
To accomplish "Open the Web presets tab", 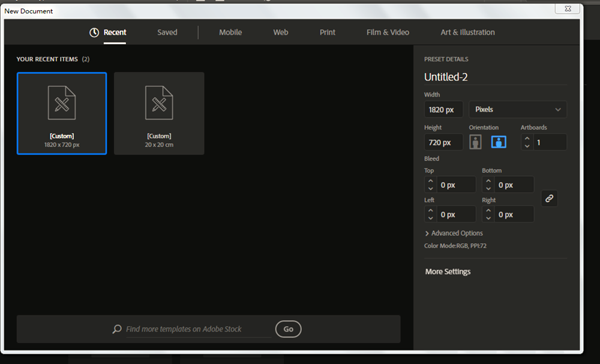I will [x=280, y=33].
